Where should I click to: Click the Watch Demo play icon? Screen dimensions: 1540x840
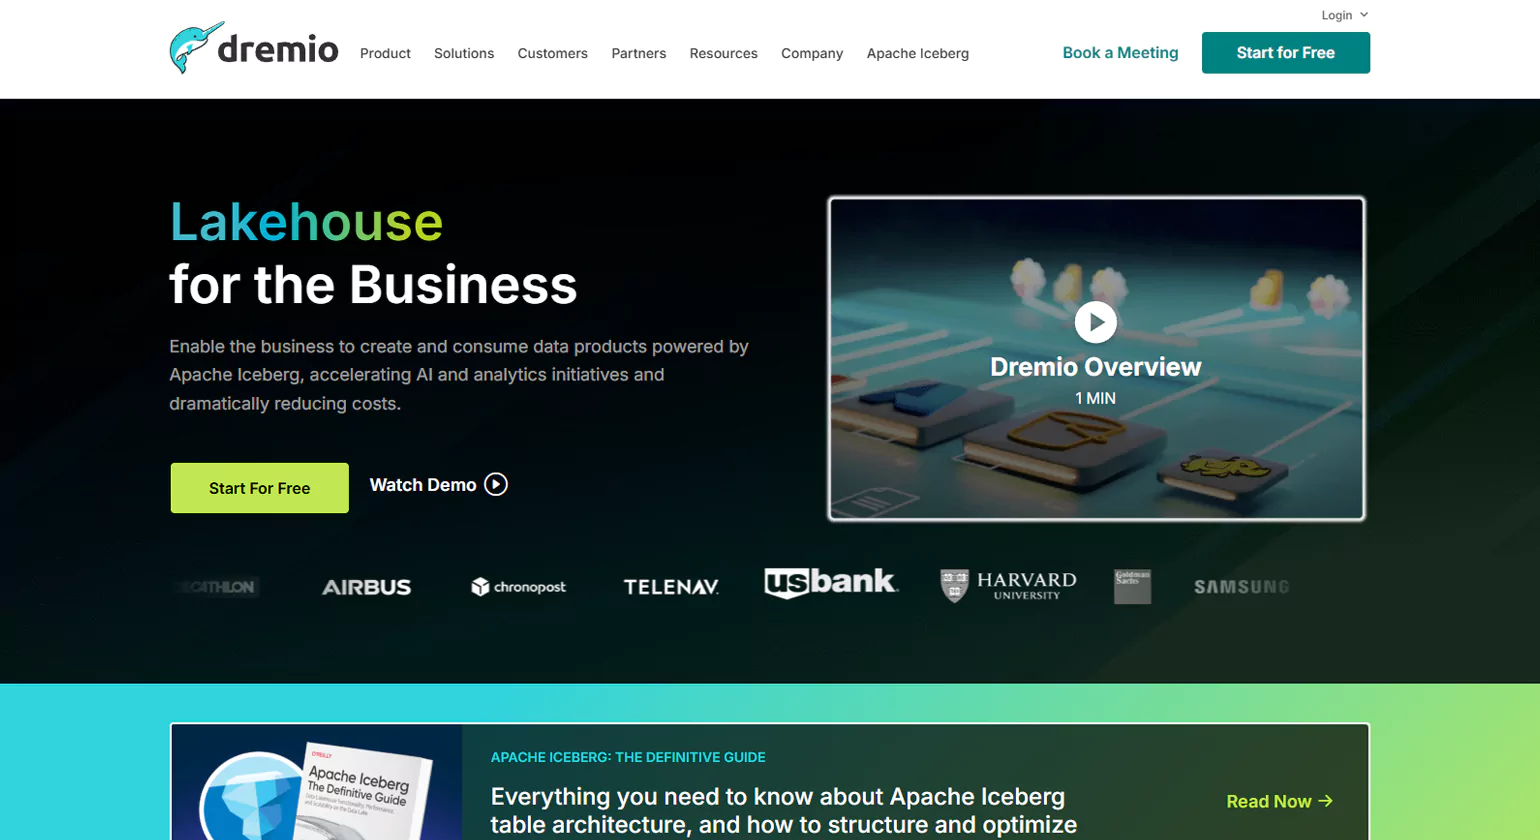(x=496, y=485)
